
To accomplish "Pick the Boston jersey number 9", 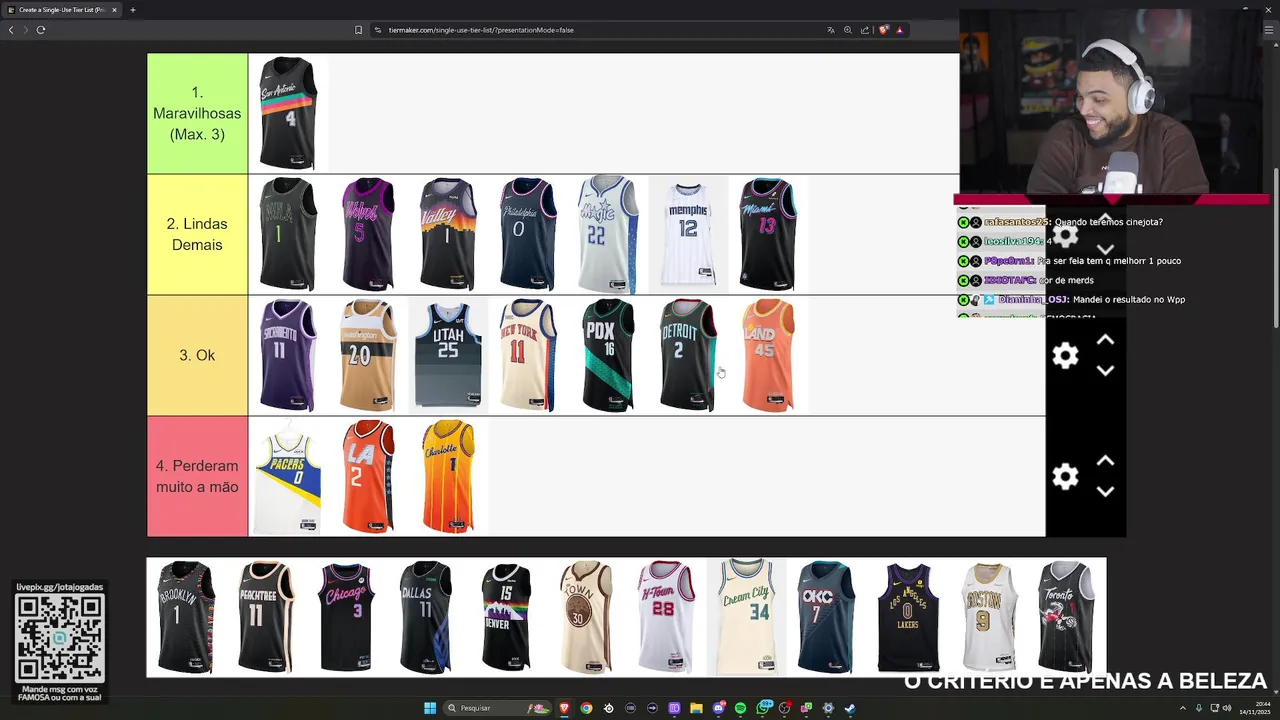I will pos(988,617).
